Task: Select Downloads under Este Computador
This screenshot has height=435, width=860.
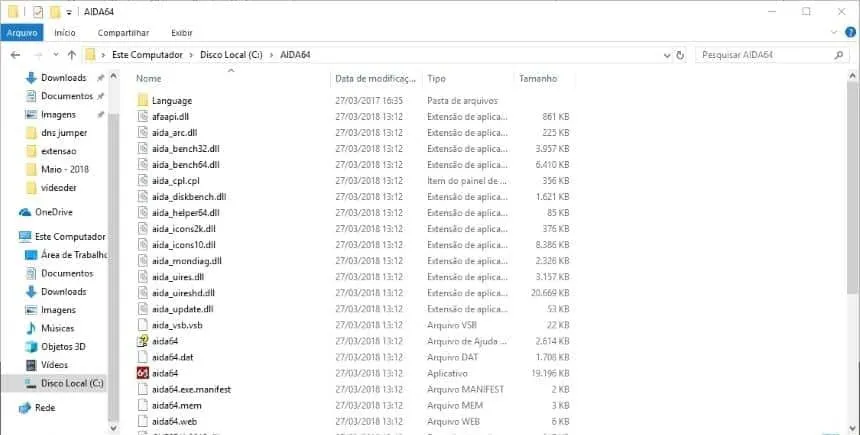Action: click(x=64, y=291)
